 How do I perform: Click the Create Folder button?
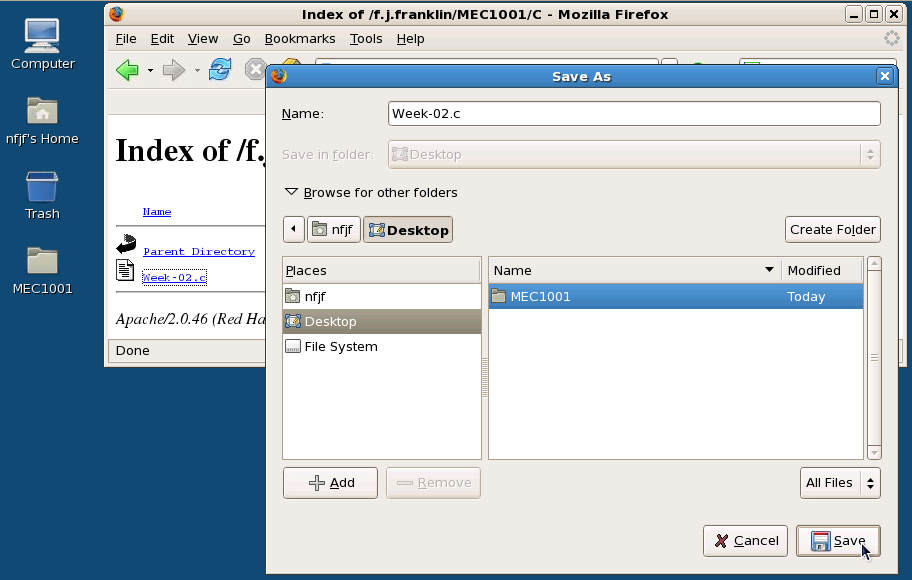tap(832, 229)
